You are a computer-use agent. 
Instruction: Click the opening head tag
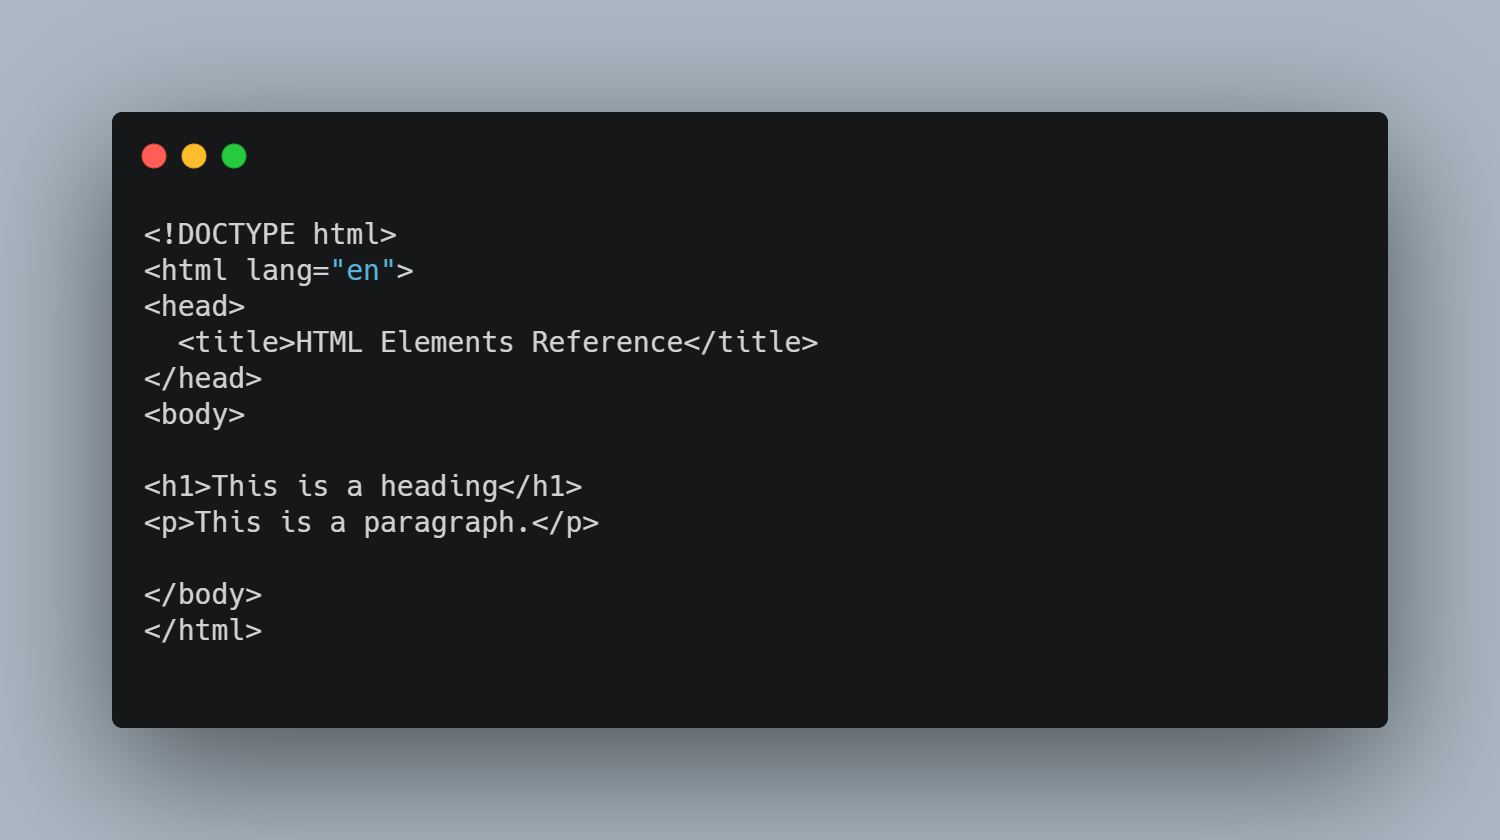pyautogui.click(x=195, y=306)
